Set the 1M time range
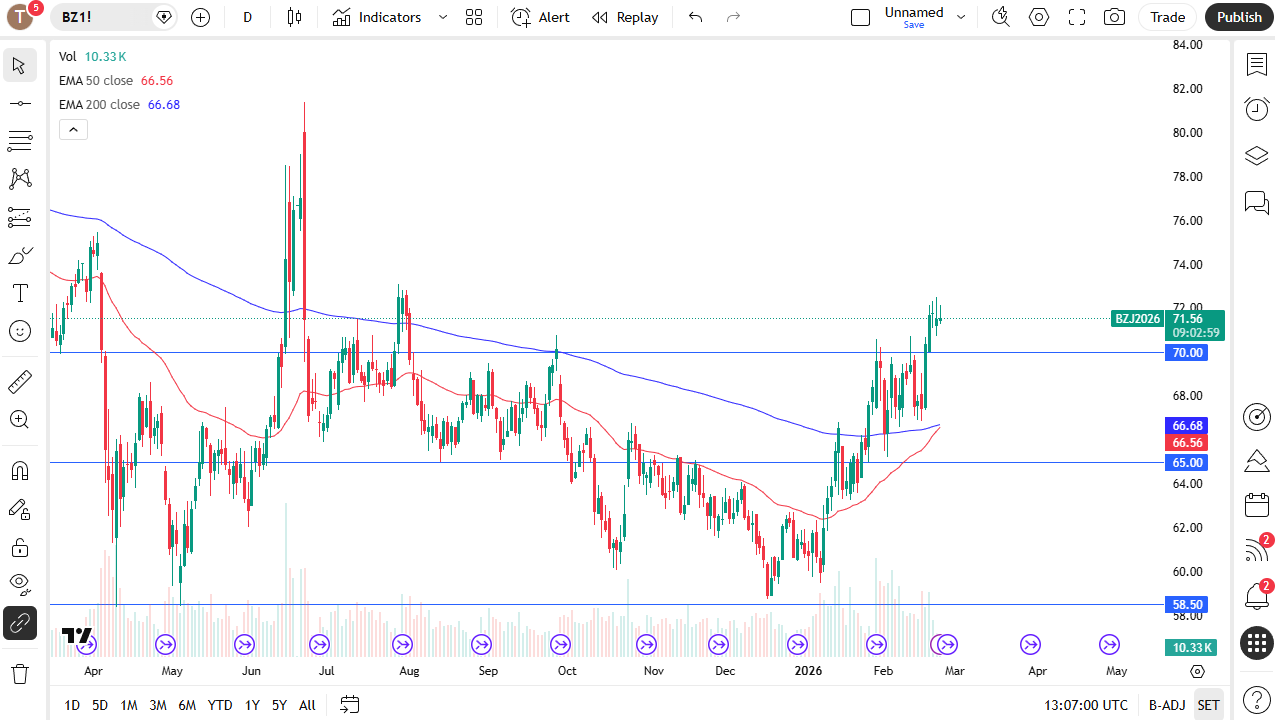The image size is (1275, 720). pyautogui.click(x=129, y=705)
